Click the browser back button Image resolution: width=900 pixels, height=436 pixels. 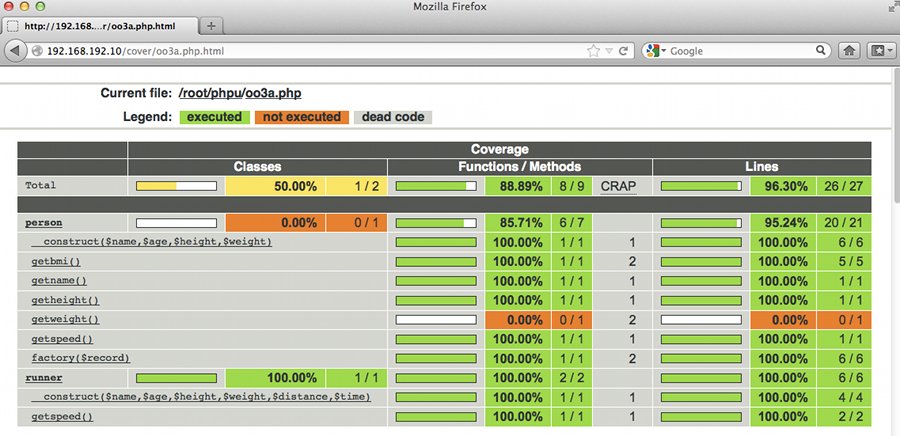pyautogui.click(x=16, y=50)
